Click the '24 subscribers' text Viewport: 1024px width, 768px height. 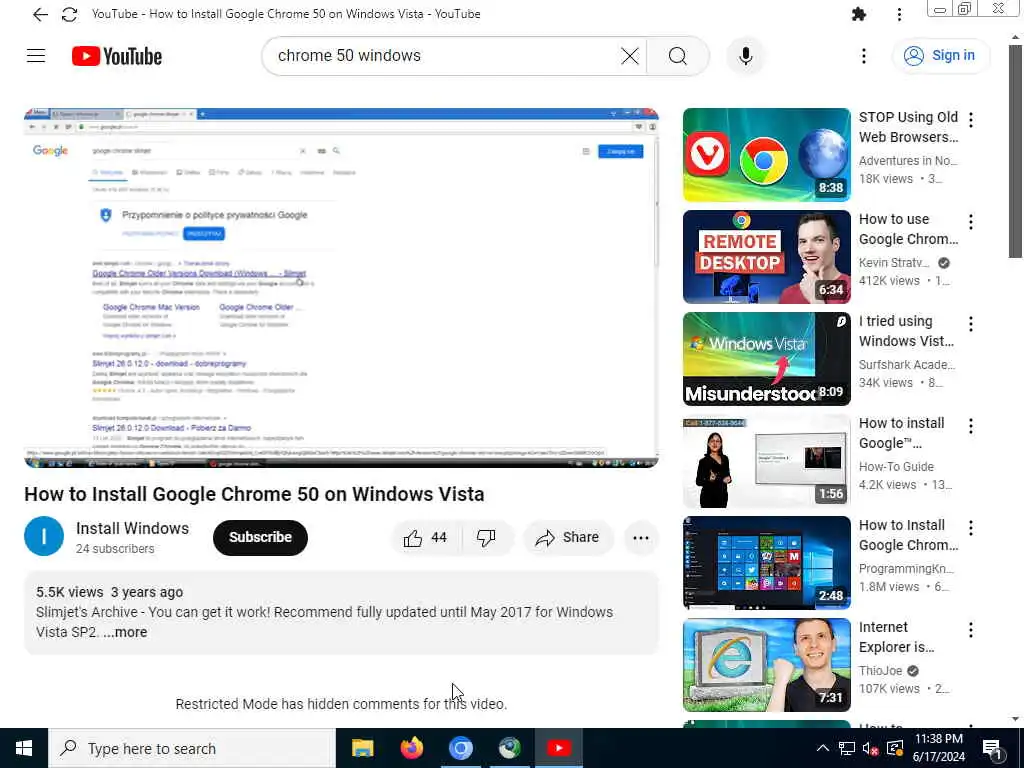pyautogui.click(x=115, y=549)
